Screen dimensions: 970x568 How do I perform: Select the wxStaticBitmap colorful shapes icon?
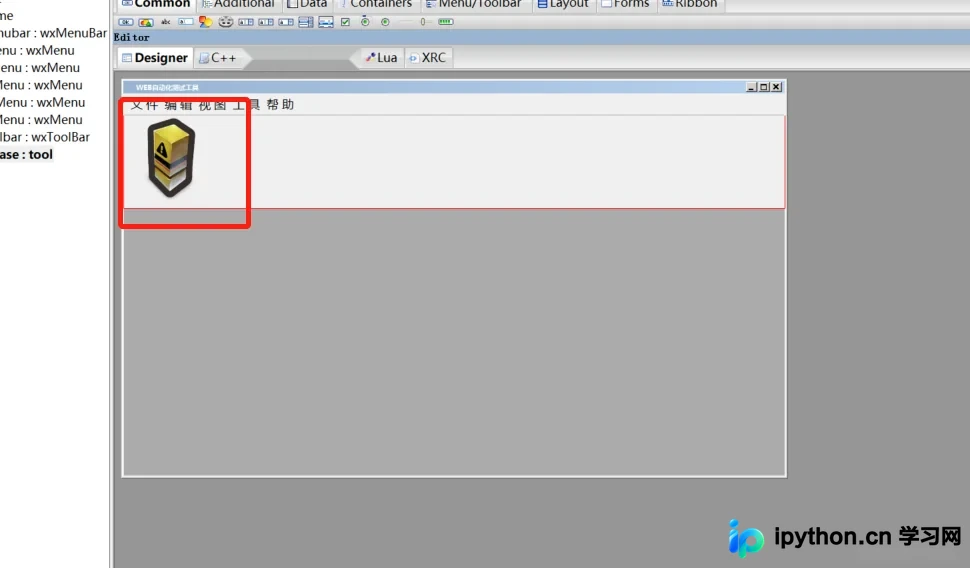tap(205, 22)
